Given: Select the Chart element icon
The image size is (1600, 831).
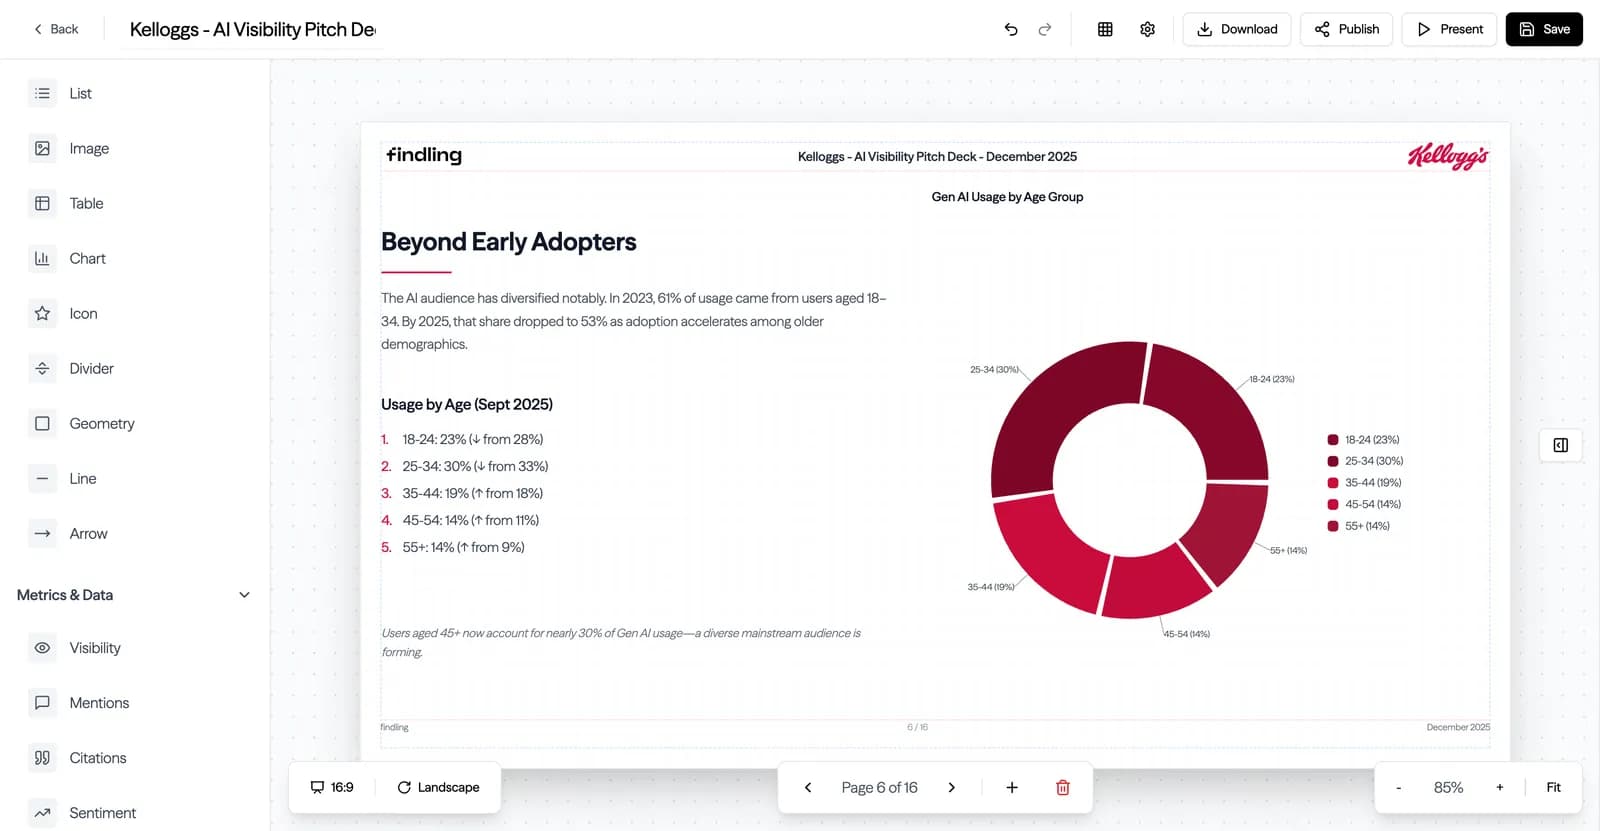Looking at the screenshot, I should click(42, 258).
